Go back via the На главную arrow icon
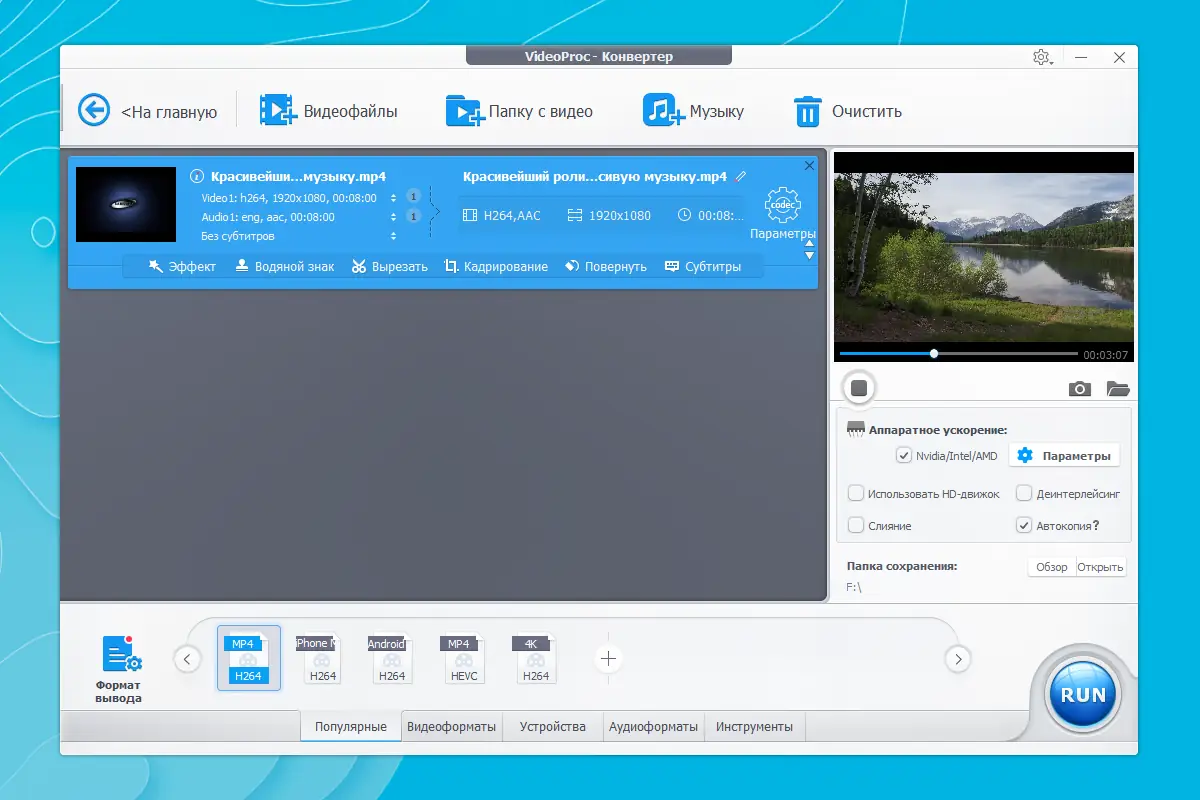Image resolution: width=1200 pixels, height=800 pixels. [x=94, y=110]
